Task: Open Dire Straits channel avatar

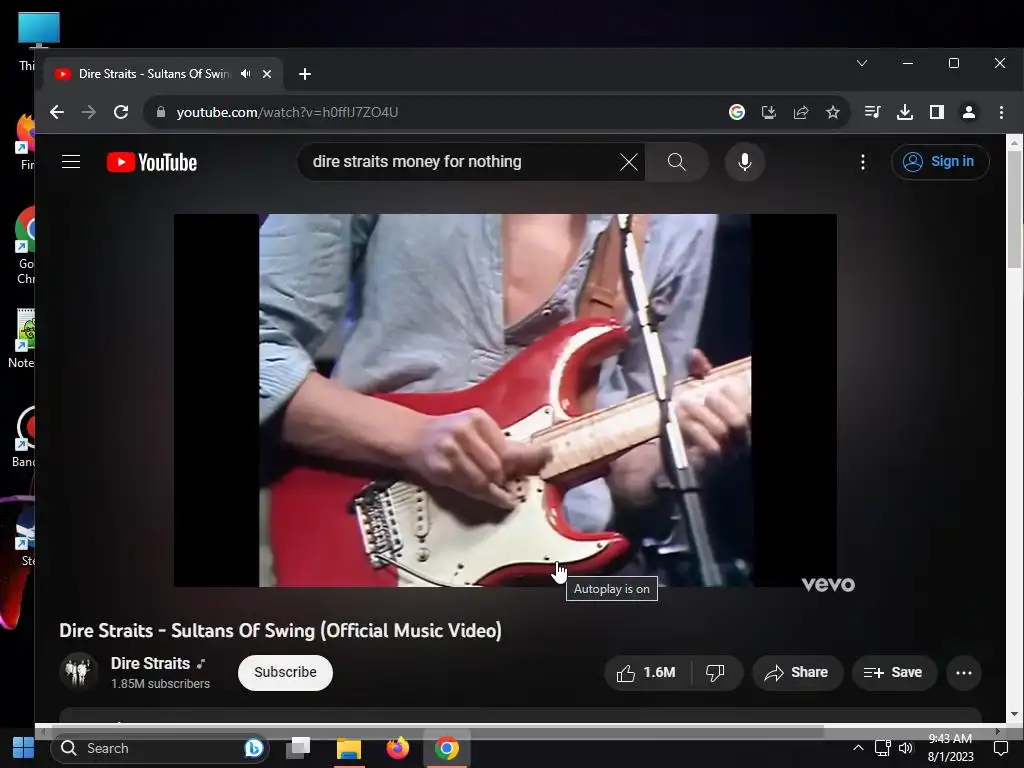Action: [78, 671]
